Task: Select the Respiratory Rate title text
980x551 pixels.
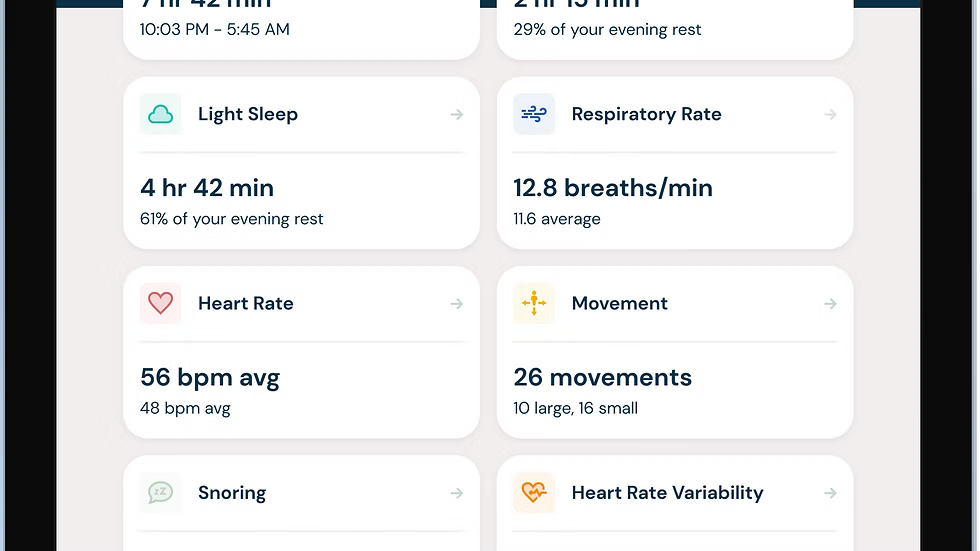Action: click(x=646, y=114)
